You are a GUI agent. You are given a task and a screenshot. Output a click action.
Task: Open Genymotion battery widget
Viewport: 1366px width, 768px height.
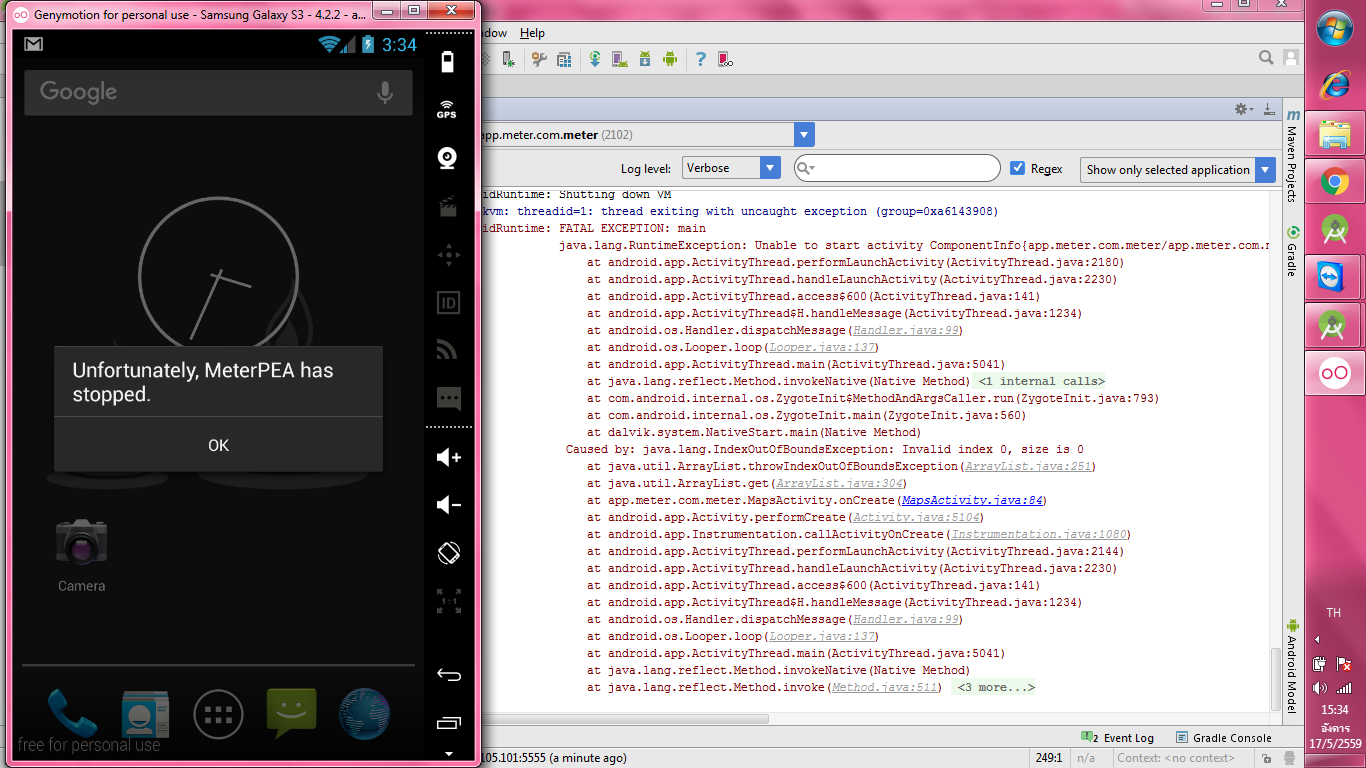447,62
